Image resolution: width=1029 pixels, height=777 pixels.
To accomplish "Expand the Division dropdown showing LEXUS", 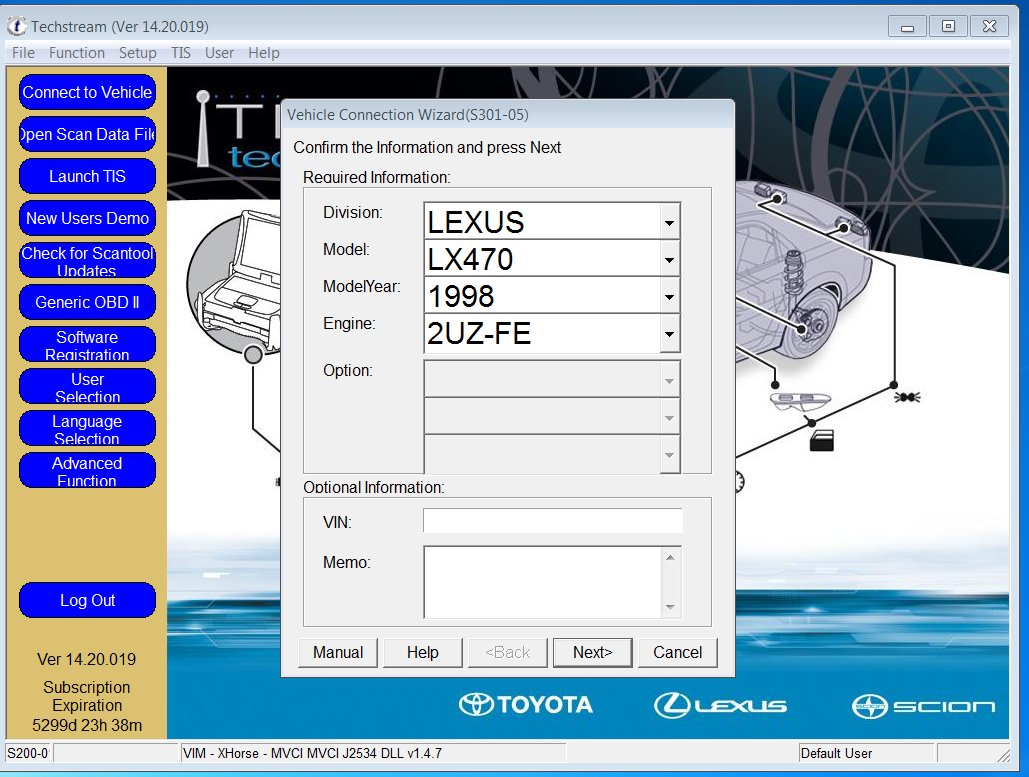I will tap(669, 222).
